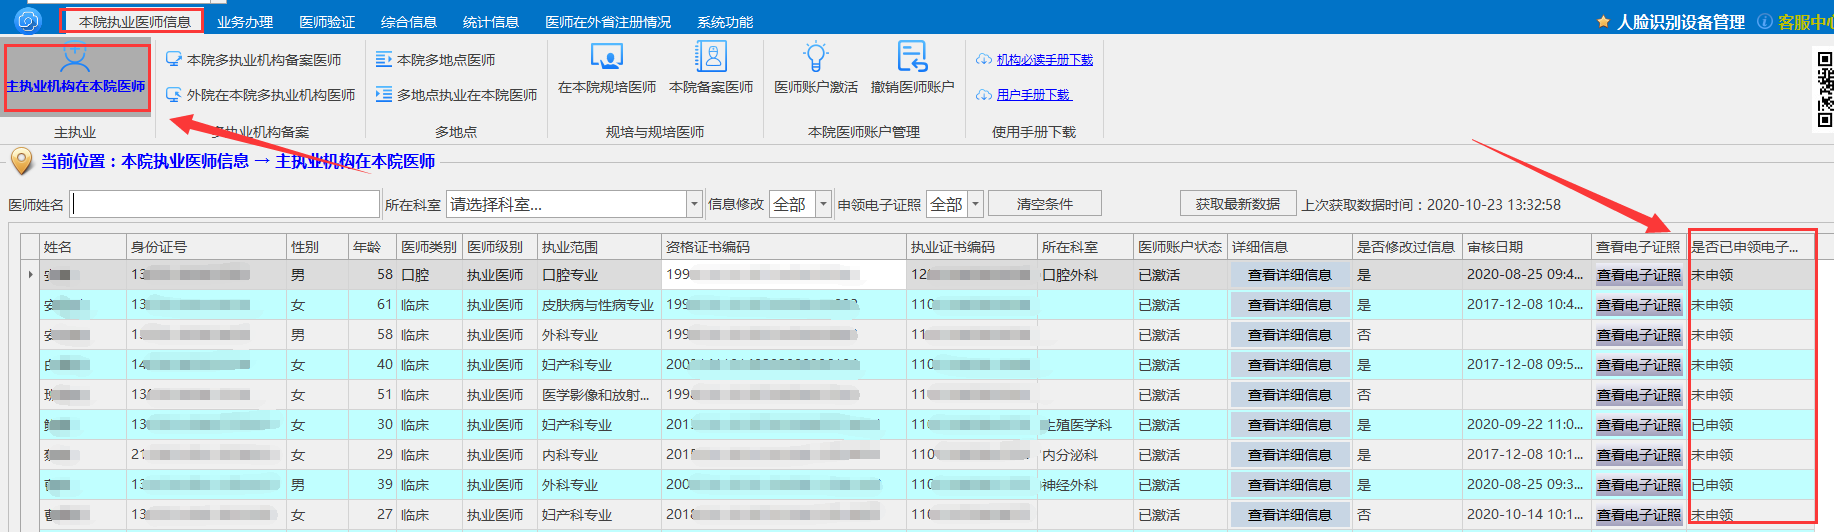Click the 在本院规培医师 icon
Image resolution: width=1834 pixels, height=532 pixels.
(606, 57)
